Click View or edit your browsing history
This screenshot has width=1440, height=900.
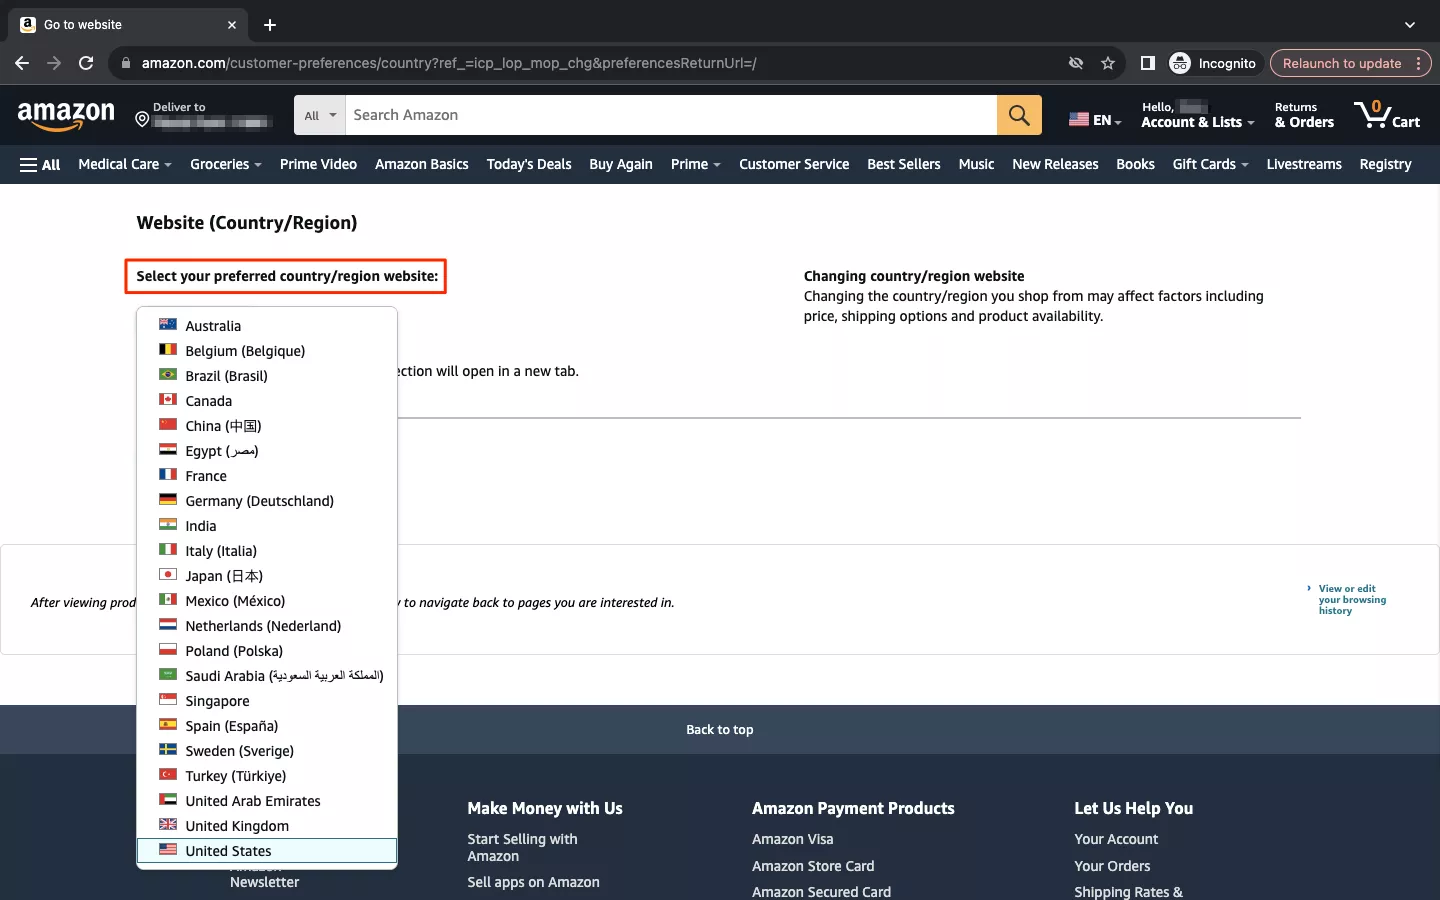[1352, 600]
